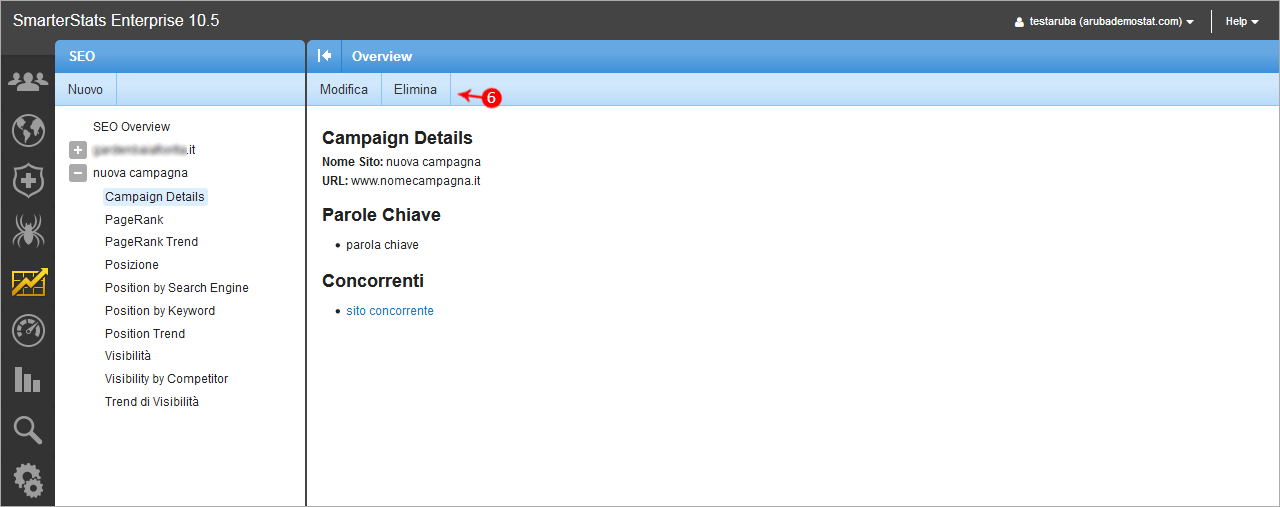Open the shield security sidebar section
The image size is (1280, 507).
tap(28, 181)
